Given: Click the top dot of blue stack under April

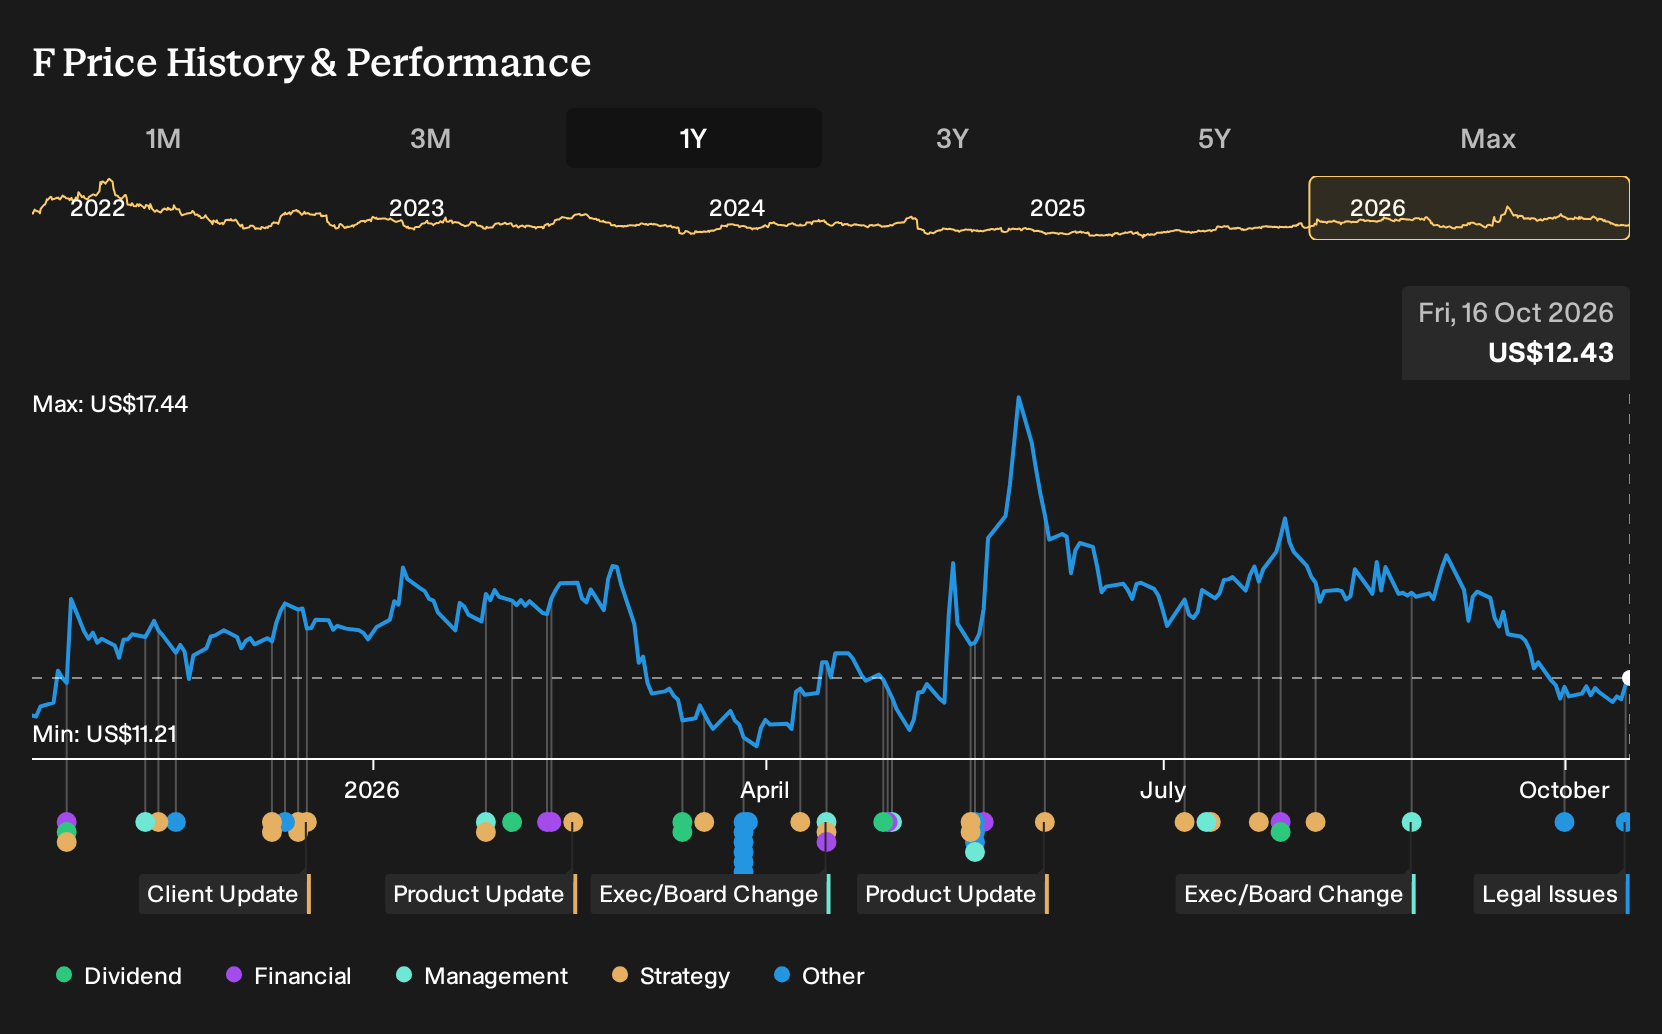Looking at the screenshot, I should point(745,822).
